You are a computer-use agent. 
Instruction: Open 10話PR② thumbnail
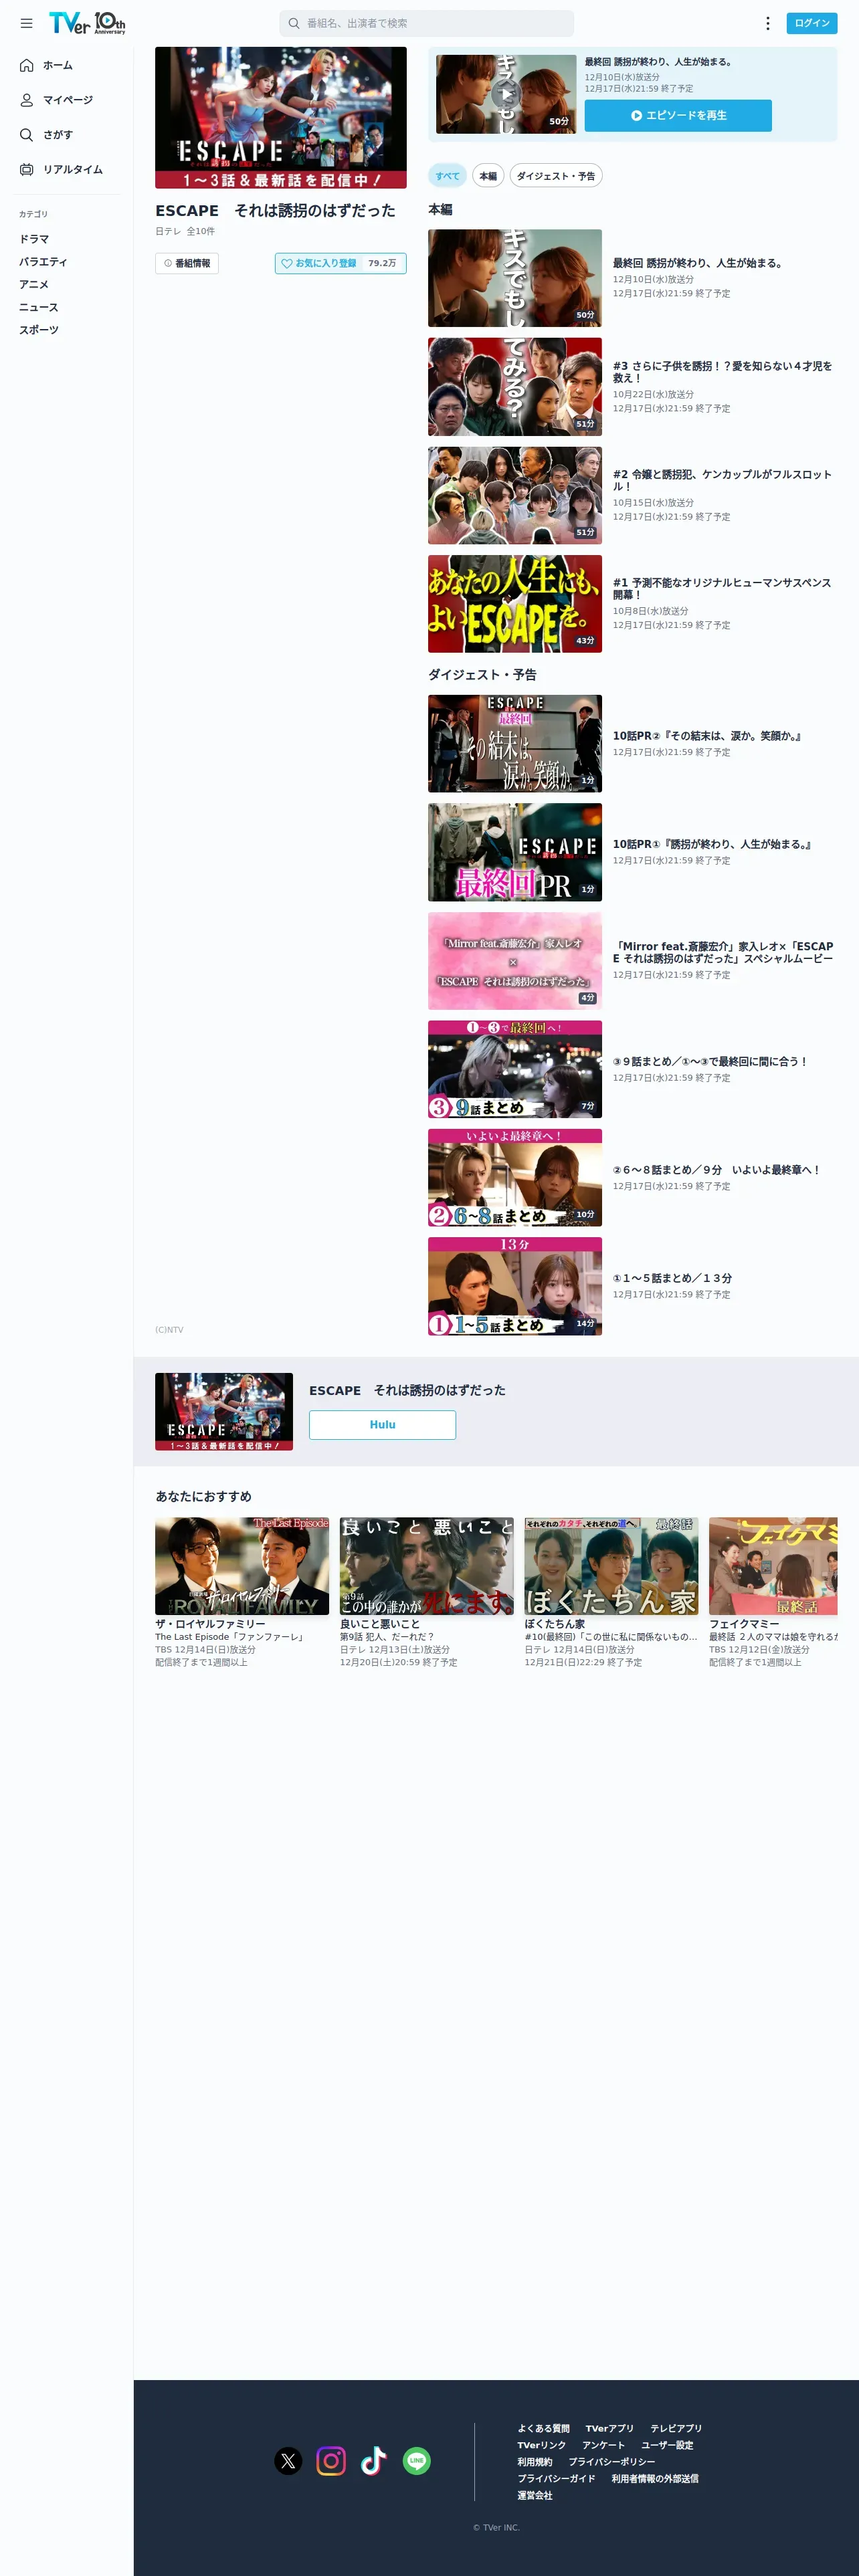[x=515, y=744]
